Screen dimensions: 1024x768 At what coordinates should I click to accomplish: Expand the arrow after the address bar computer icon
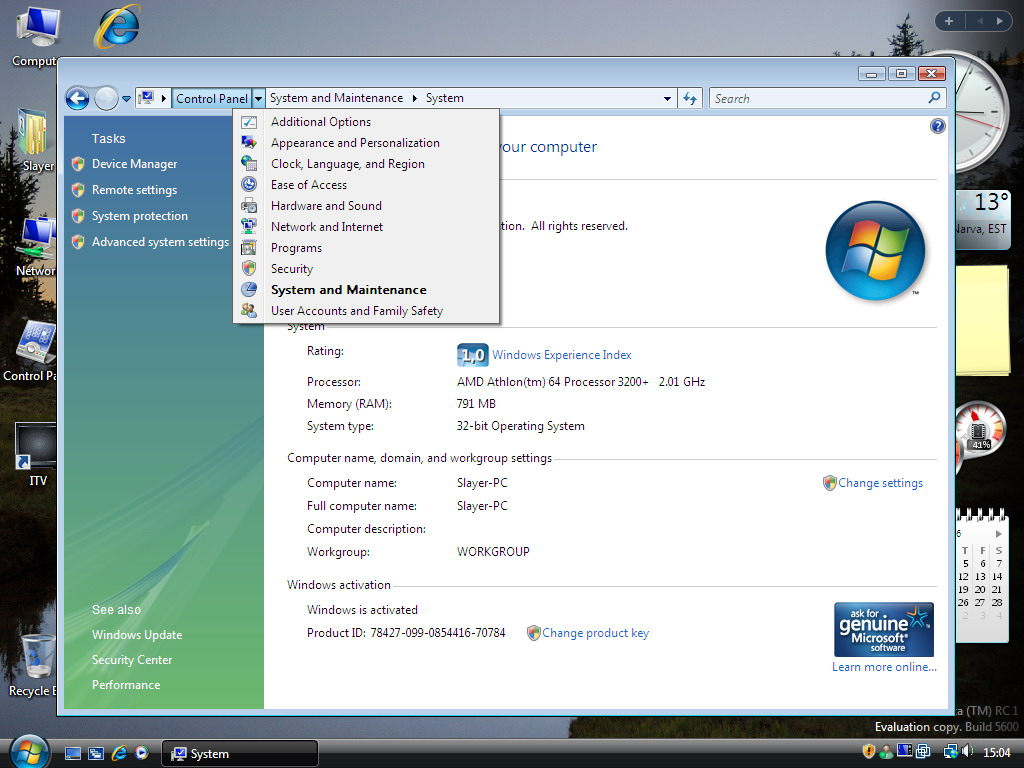[164, 99]
